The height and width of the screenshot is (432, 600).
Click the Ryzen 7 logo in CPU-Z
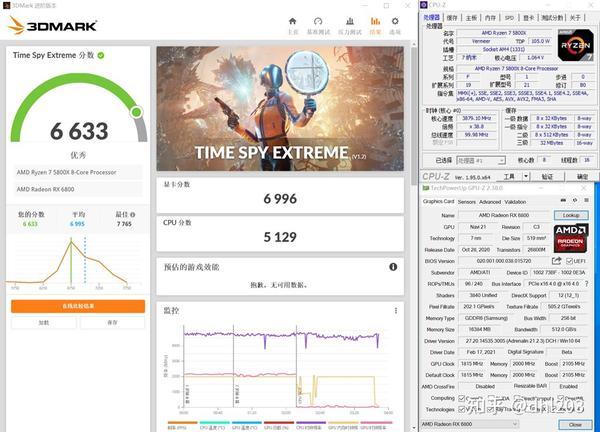(x=575, y=45)
